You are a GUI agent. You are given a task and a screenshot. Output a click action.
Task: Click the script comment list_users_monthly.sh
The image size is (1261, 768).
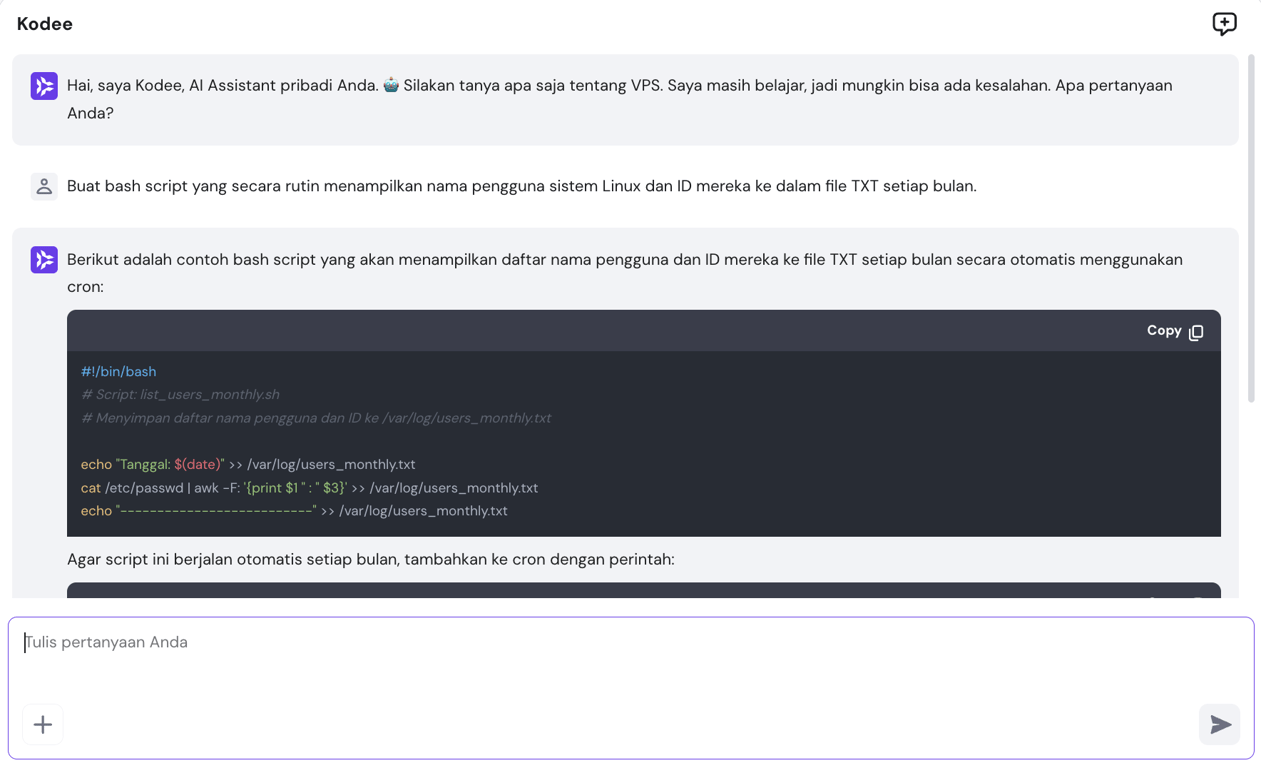183,394
